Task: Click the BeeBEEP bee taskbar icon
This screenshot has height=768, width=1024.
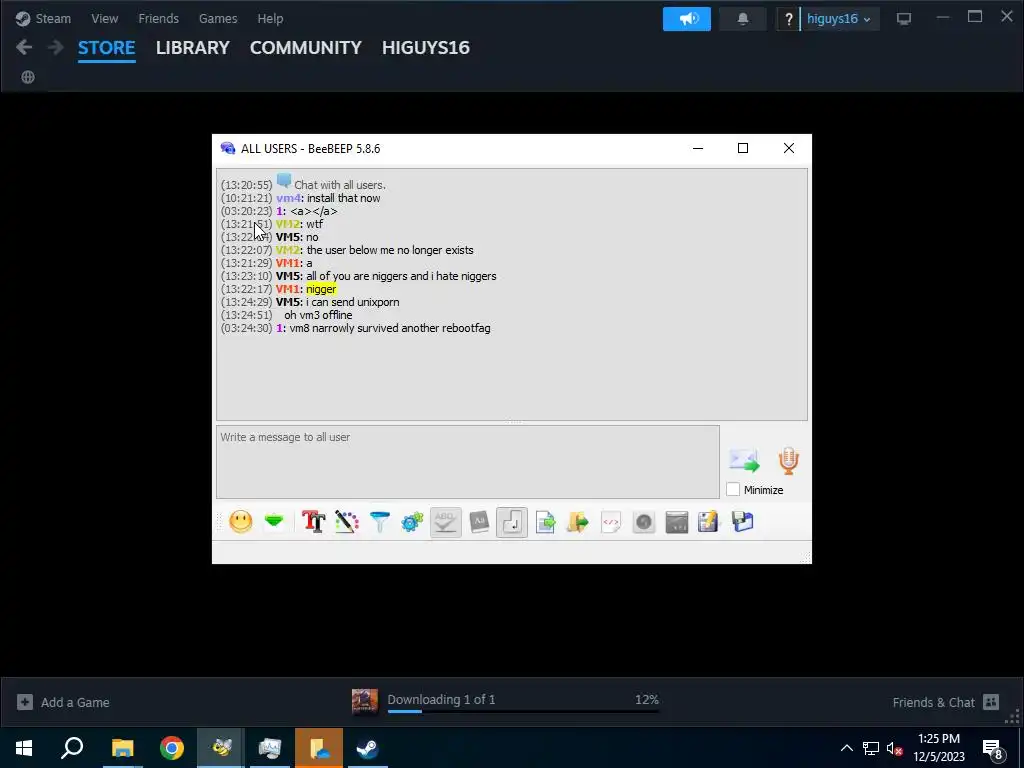Action: pyautogui.click(x=221, y=748)
